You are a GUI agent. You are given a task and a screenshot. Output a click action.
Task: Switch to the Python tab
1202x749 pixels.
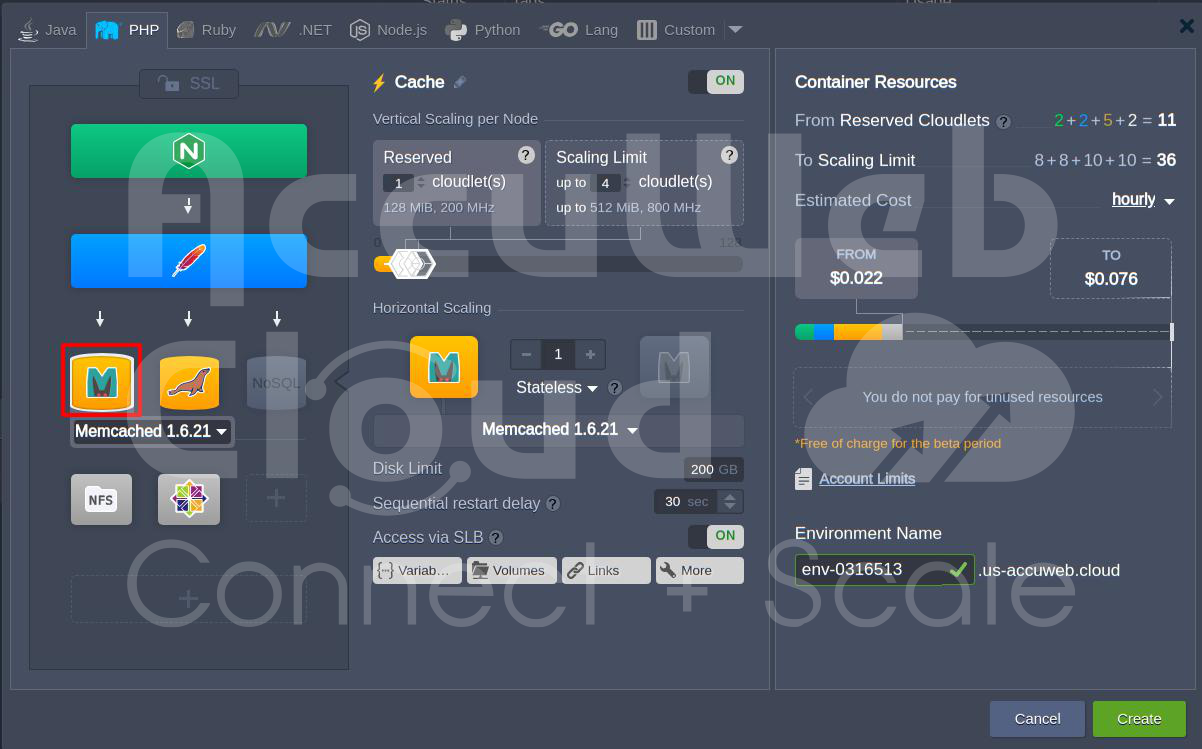(484, 30)
